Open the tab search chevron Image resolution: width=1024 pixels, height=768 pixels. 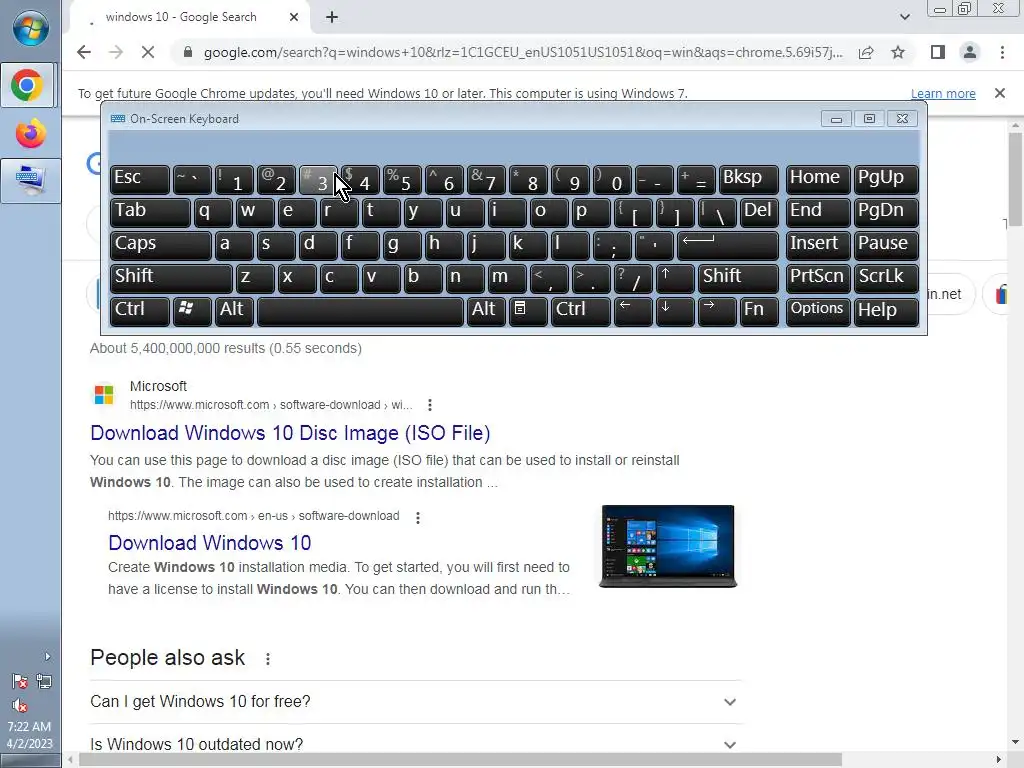pyautogui.click(x=904, y=17)
